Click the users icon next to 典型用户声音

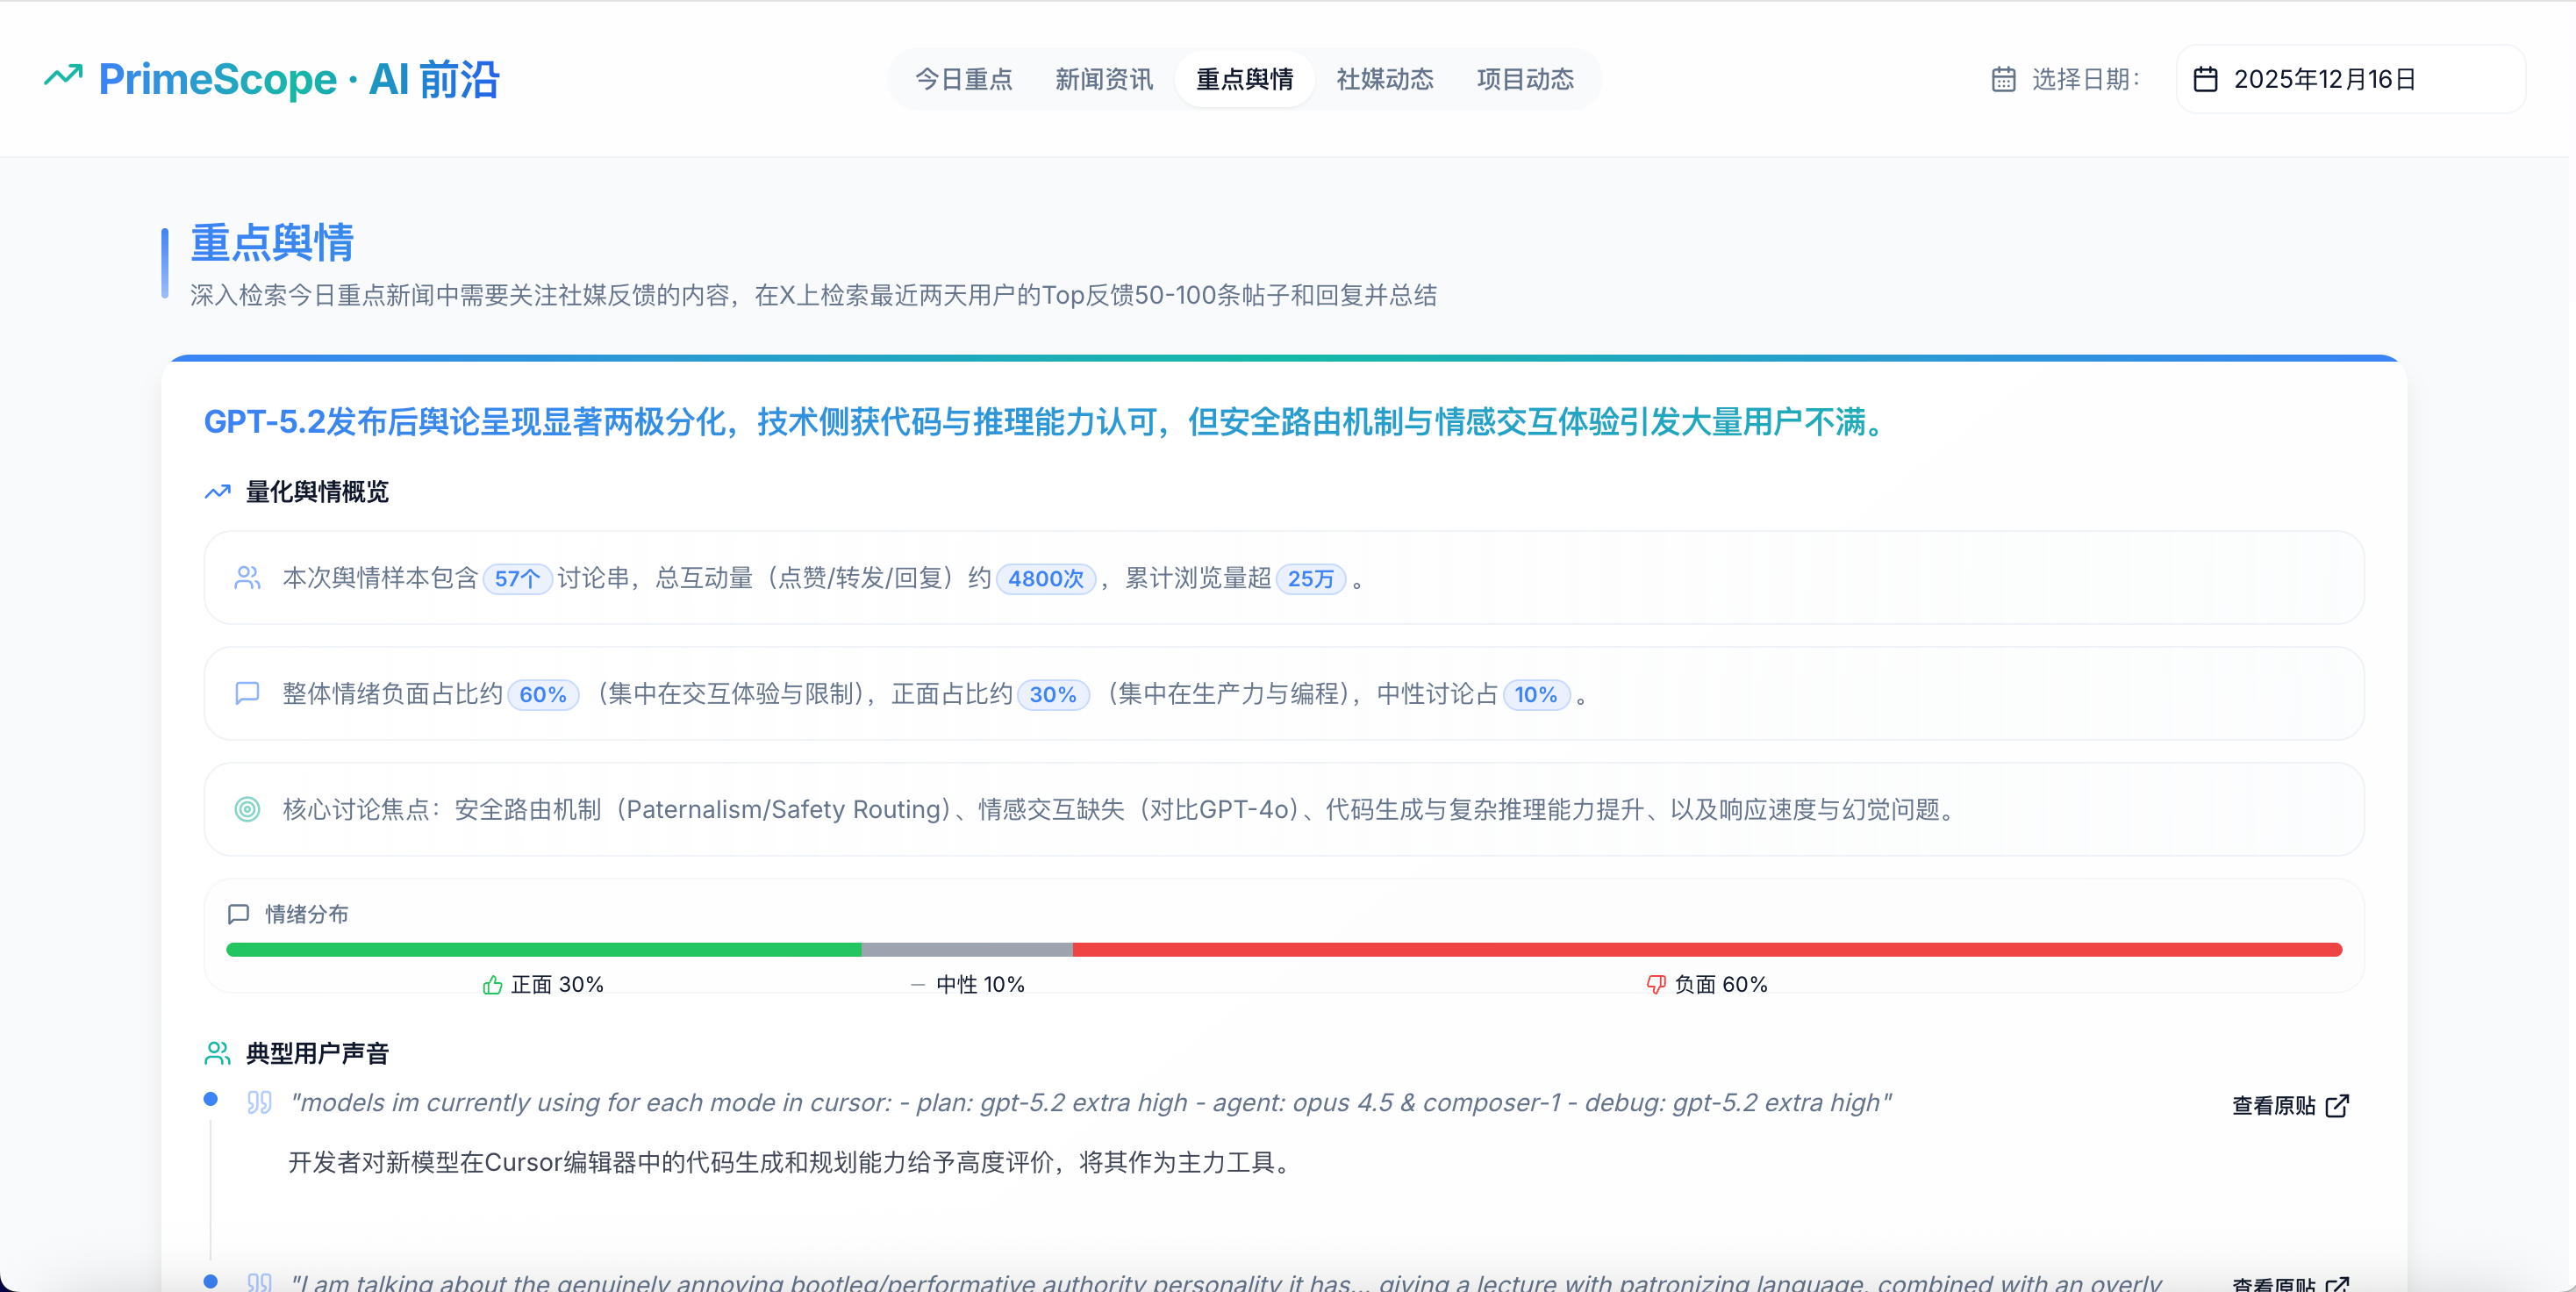point(217,1053)
